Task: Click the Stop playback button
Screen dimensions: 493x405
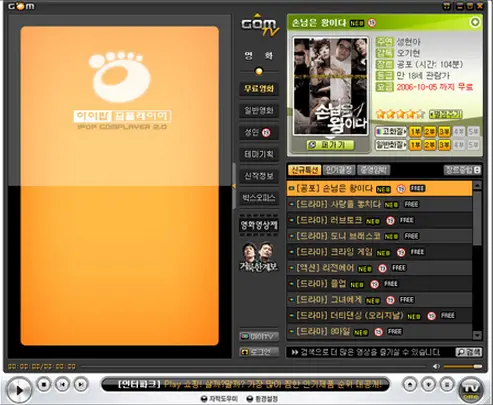Action: click(43, 384)
